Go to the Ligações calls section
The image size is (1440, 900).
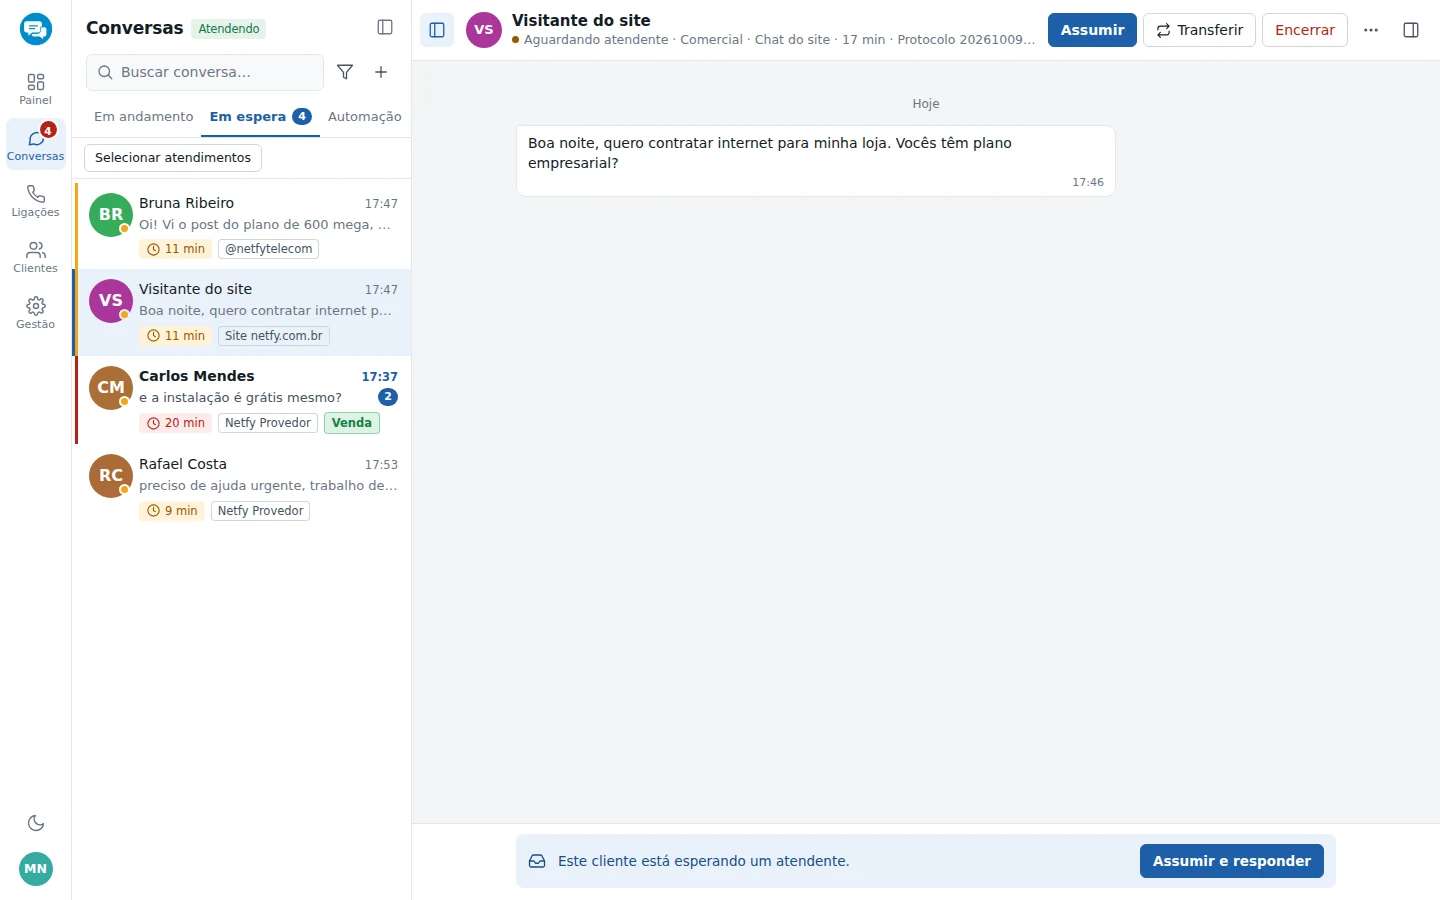(x=36, y=200)
